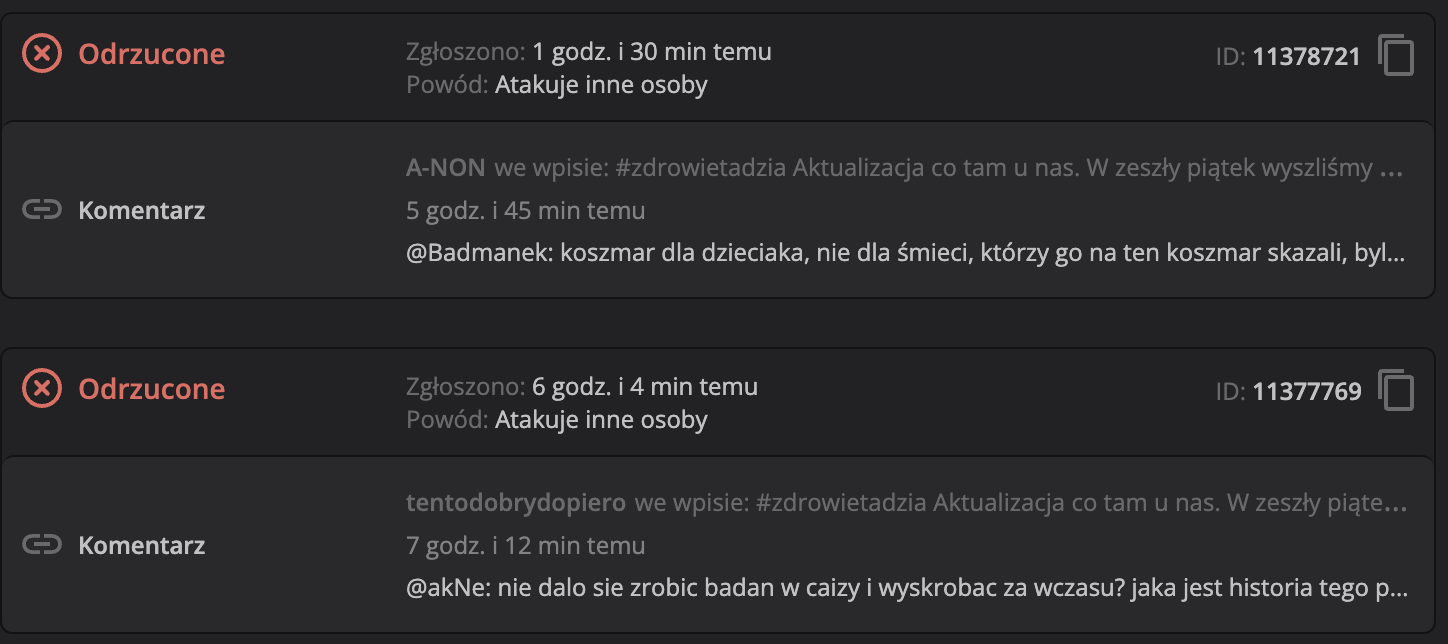Open user profile A-NON
This screenshot has height=644, width=1448.
click(x=445, y=168)
